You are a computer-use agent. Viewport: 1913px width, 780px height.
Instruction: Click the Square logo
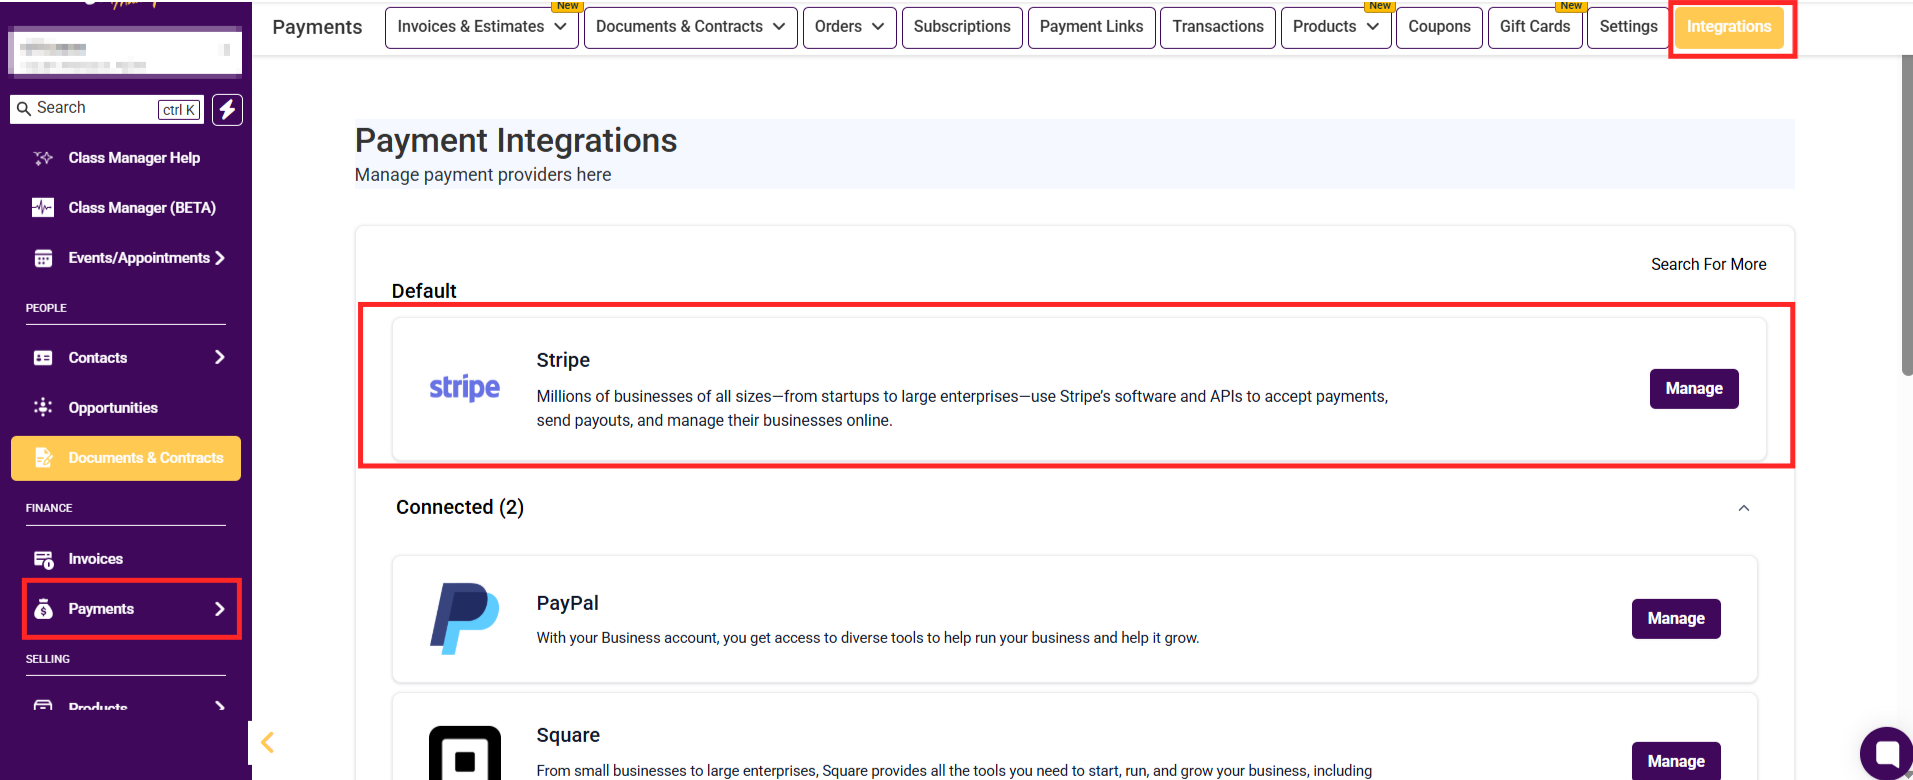pos(465,753)
